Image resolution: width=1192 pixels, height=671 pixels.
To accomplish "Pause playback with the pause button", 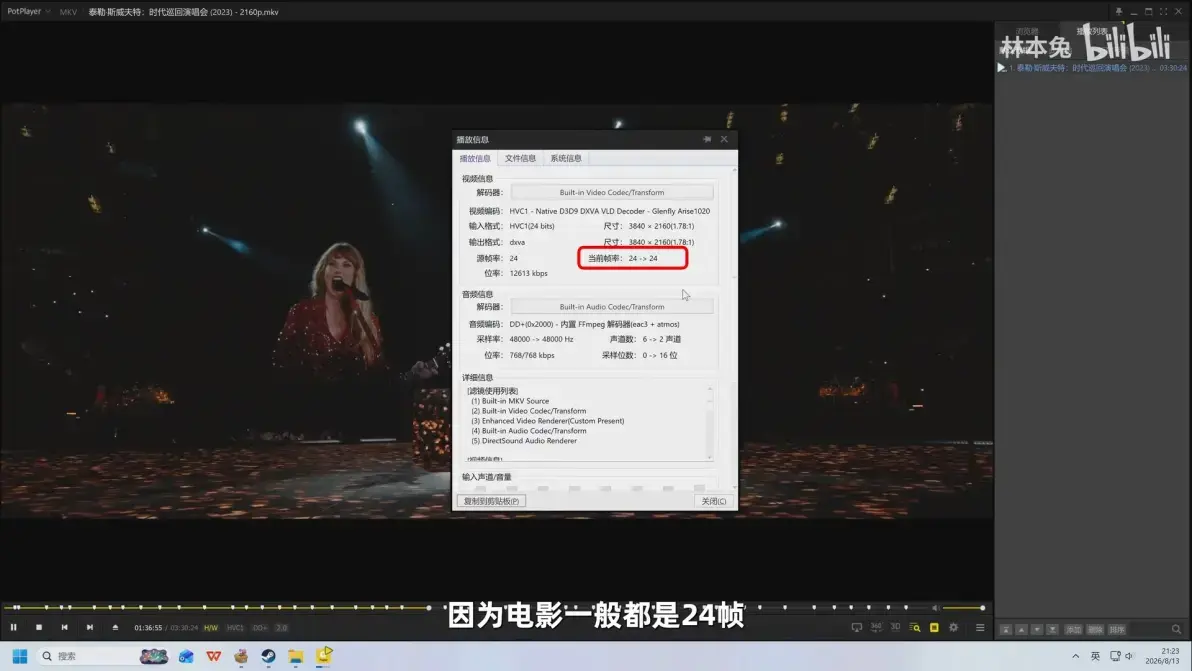I will click(x=14, y=628).
